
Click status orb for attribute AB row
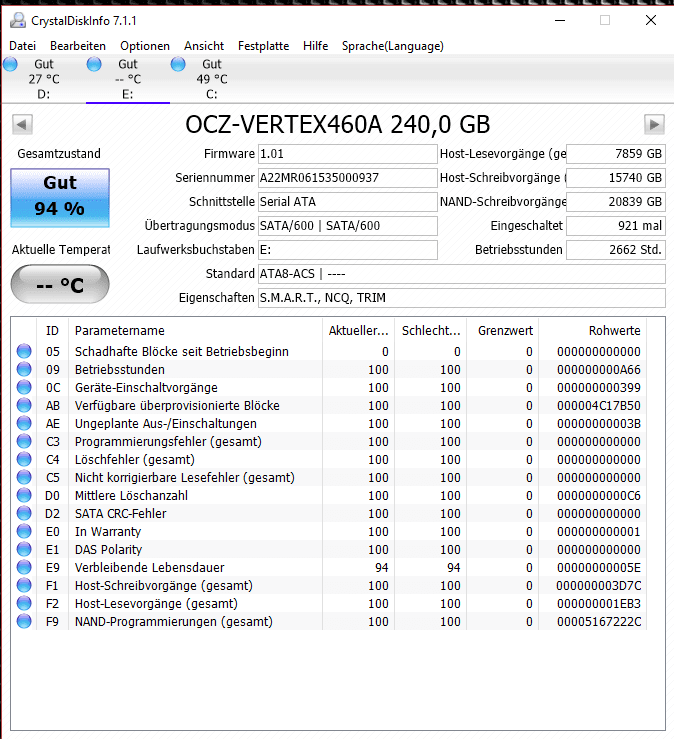click(24, 405)
